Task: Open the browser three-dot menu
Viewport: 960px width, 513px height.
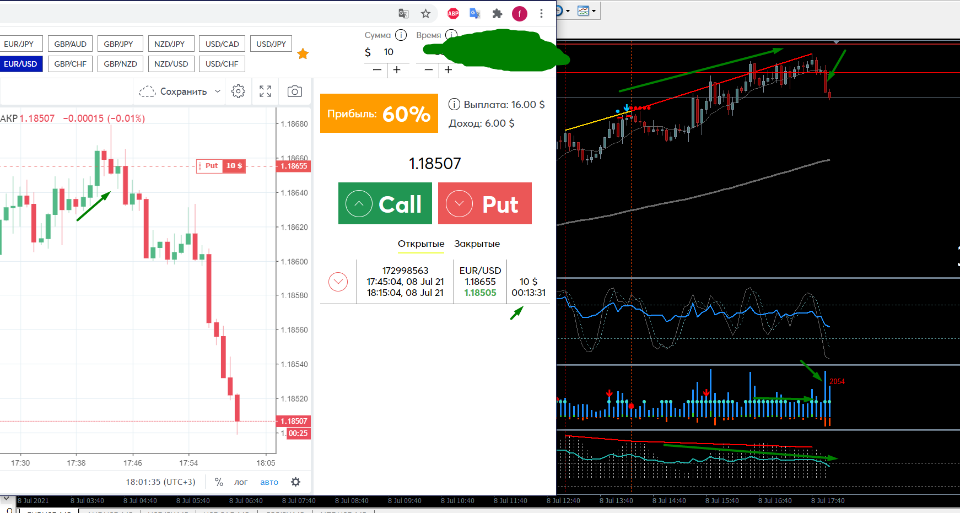Action: [542, 13]
